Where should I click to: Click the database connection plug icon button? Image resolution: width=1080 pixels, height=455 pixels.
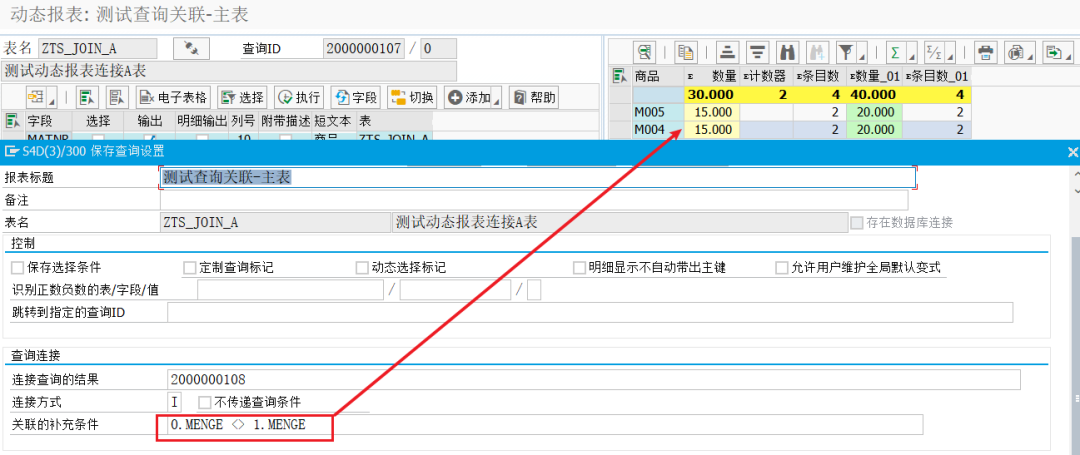click(x=191, y=49)
